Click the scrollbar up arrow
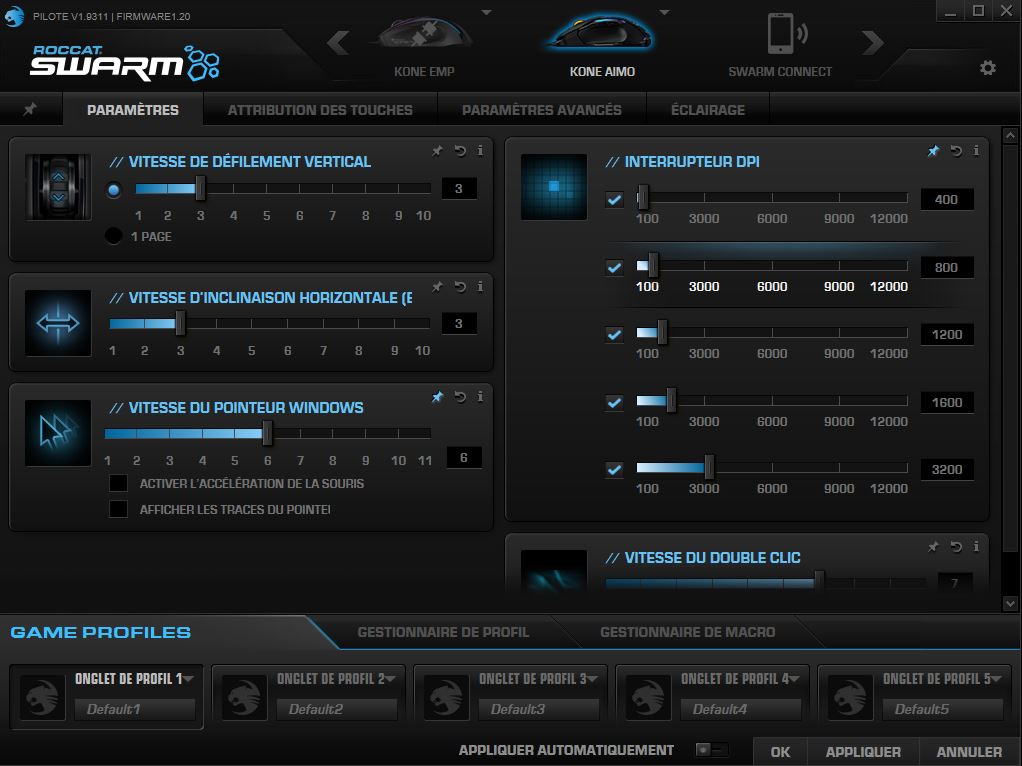 click(x=1010, y=136)
